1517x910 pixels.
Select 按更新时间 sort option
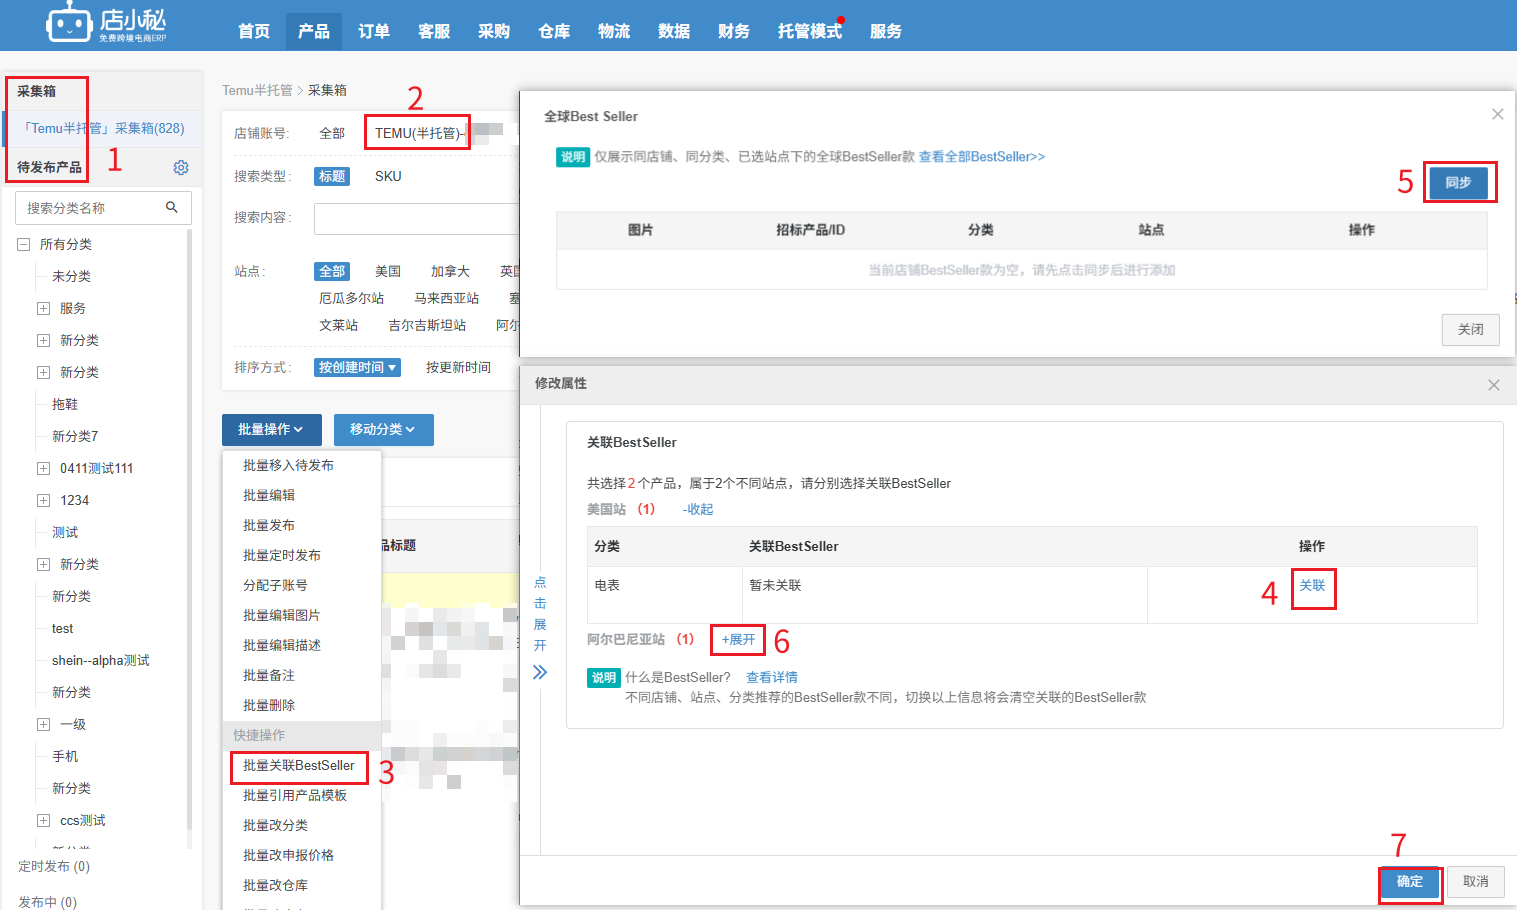(x=458, y=367)
